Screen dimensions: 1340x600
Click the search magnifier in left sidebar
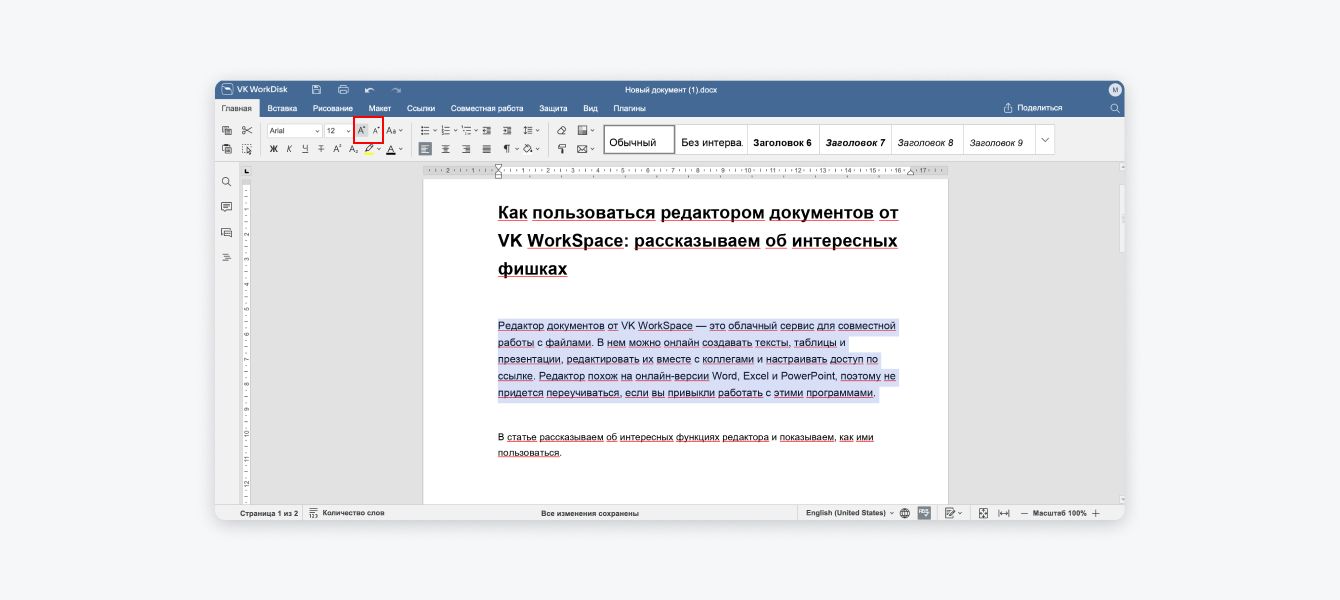tap(227, 182)
